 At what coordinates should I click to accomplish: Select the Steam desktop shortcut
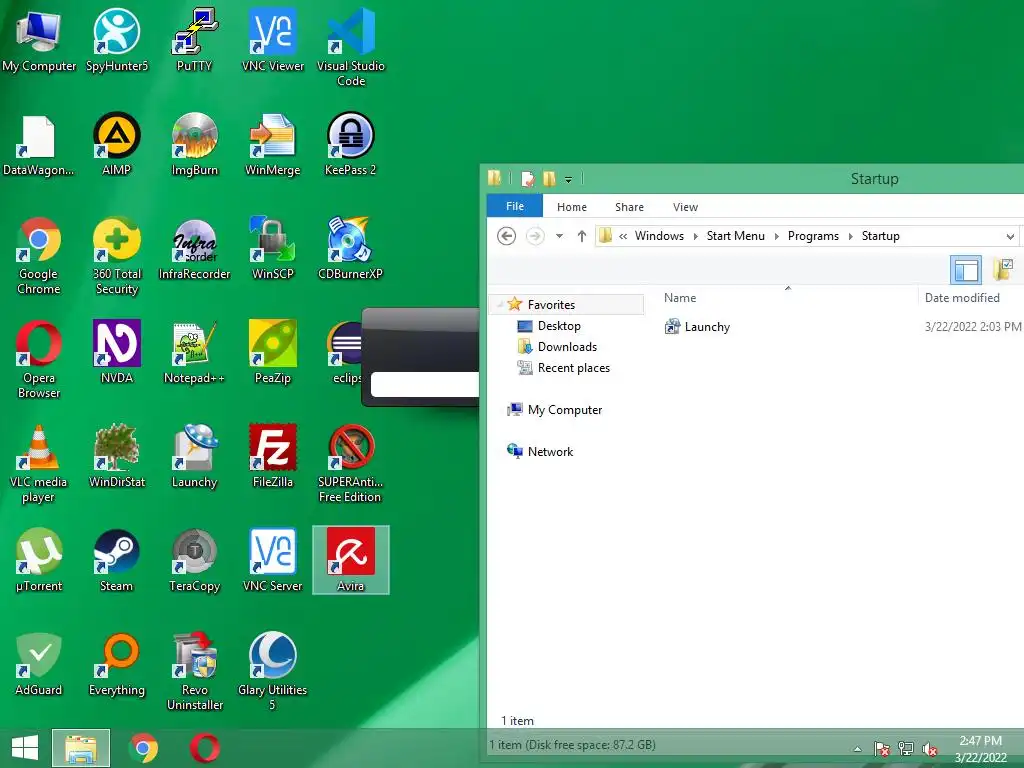click(117, 560)
